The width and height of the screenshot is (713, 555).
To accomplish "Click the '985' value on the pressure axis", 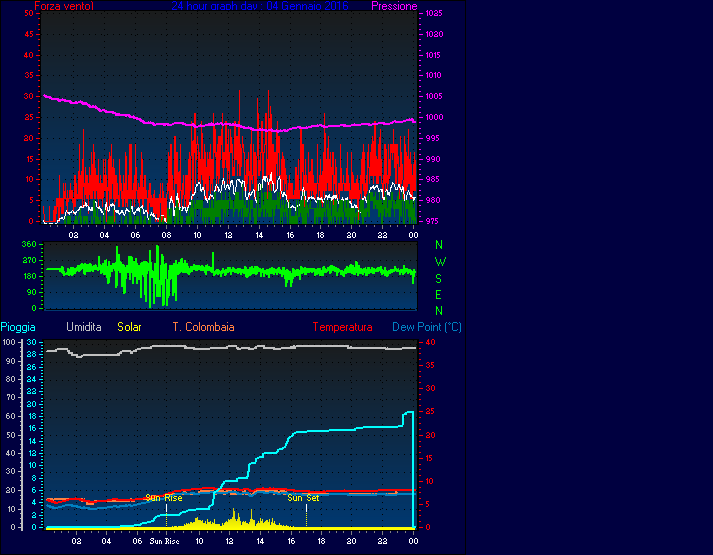I will click(x=432, y=180).
